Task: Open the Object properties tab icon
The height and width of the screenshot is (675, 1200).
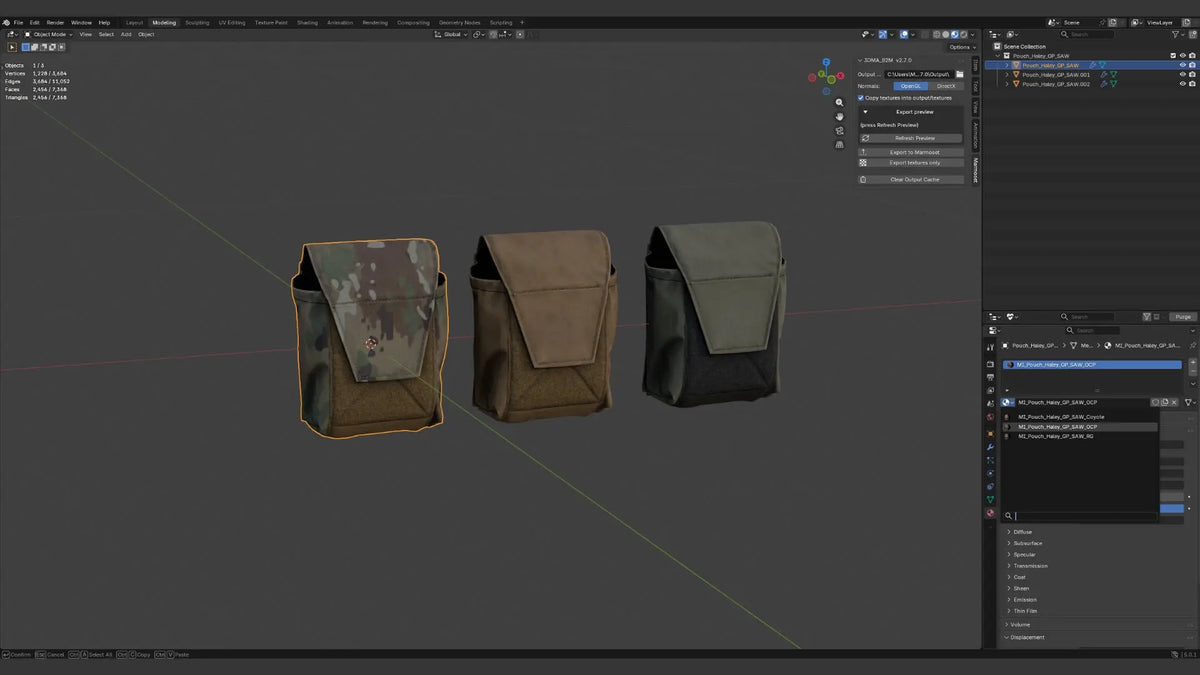Action: [x=990, y=433]
